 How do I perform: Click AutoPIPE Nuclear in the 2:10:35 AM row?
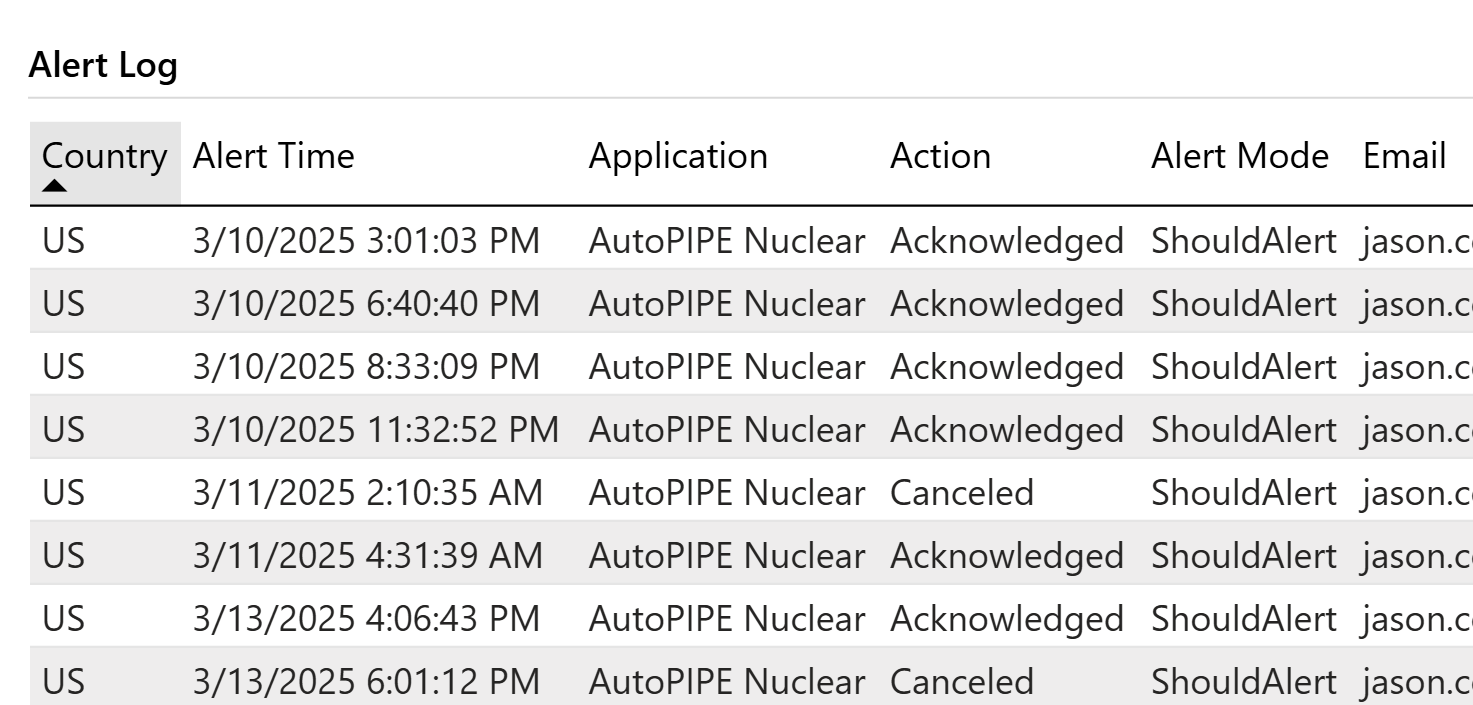click(x=726, y=492)
